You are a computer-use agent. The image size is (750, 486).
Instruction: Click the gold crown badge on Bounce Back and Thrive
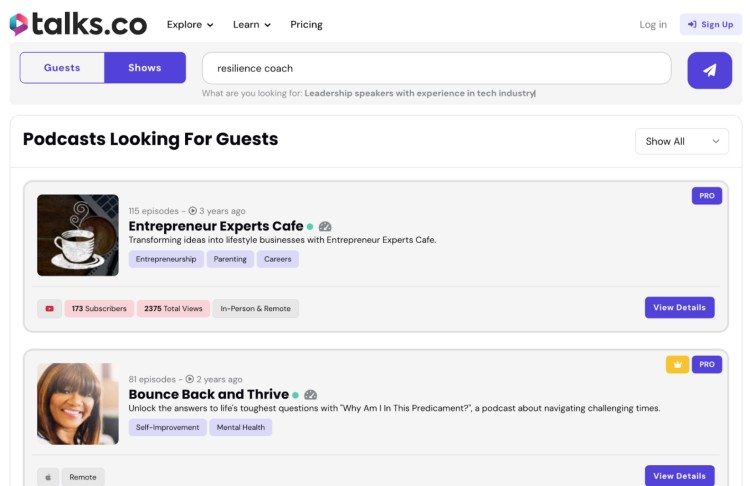(677, 364)
